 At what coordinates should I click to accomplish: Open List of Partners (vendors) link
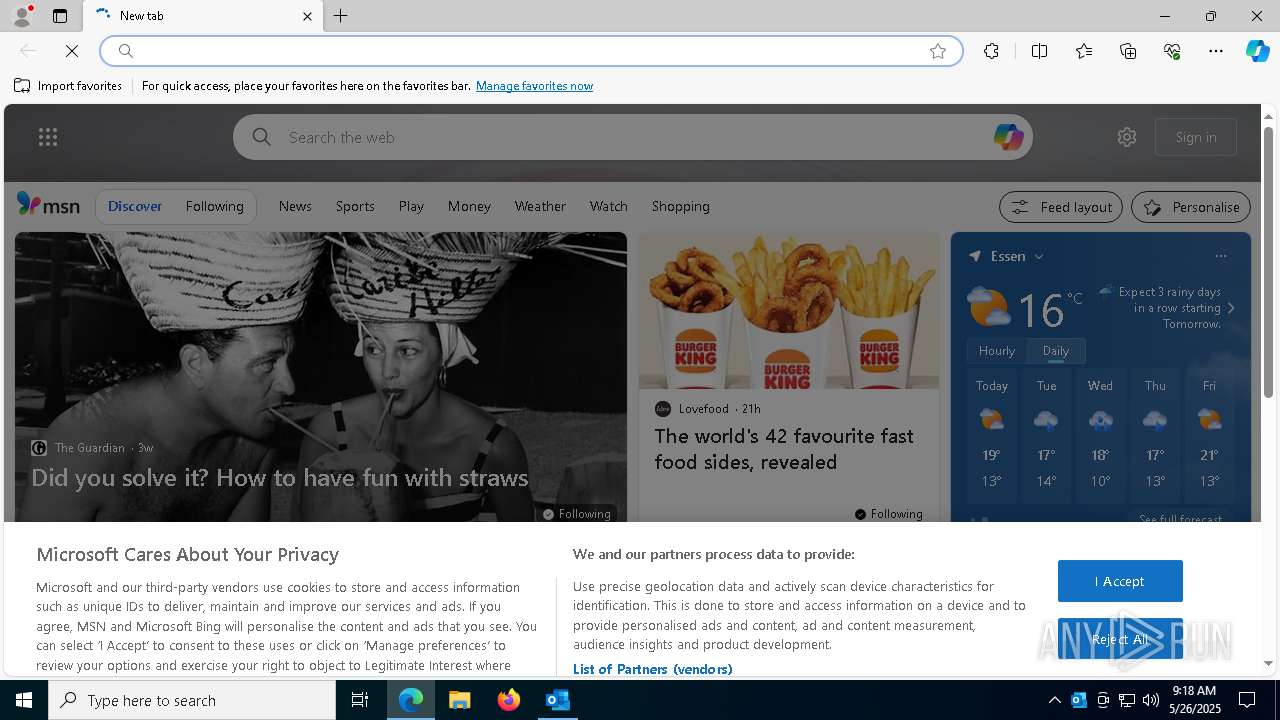click(652, 669)
